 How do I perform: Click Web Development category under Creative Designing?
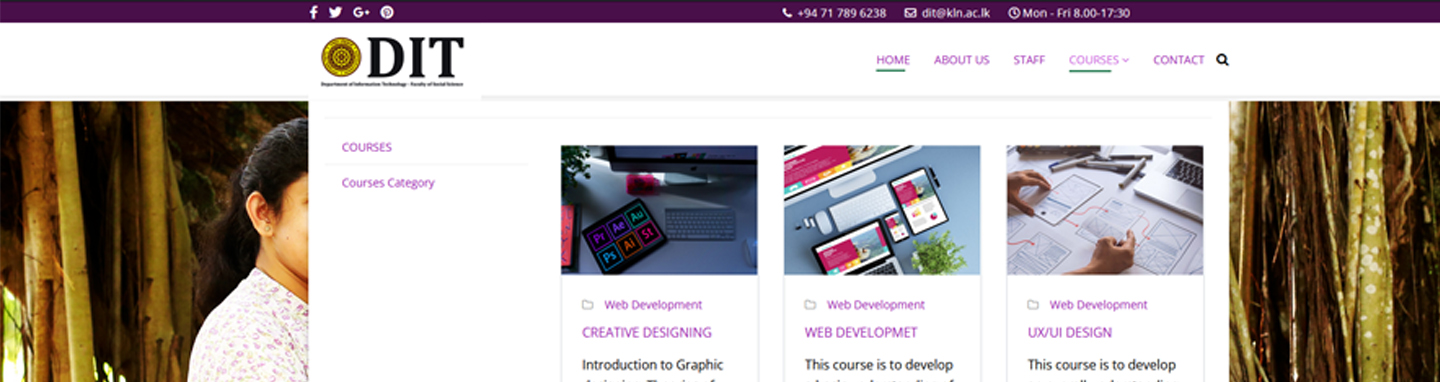click(653, 305)
